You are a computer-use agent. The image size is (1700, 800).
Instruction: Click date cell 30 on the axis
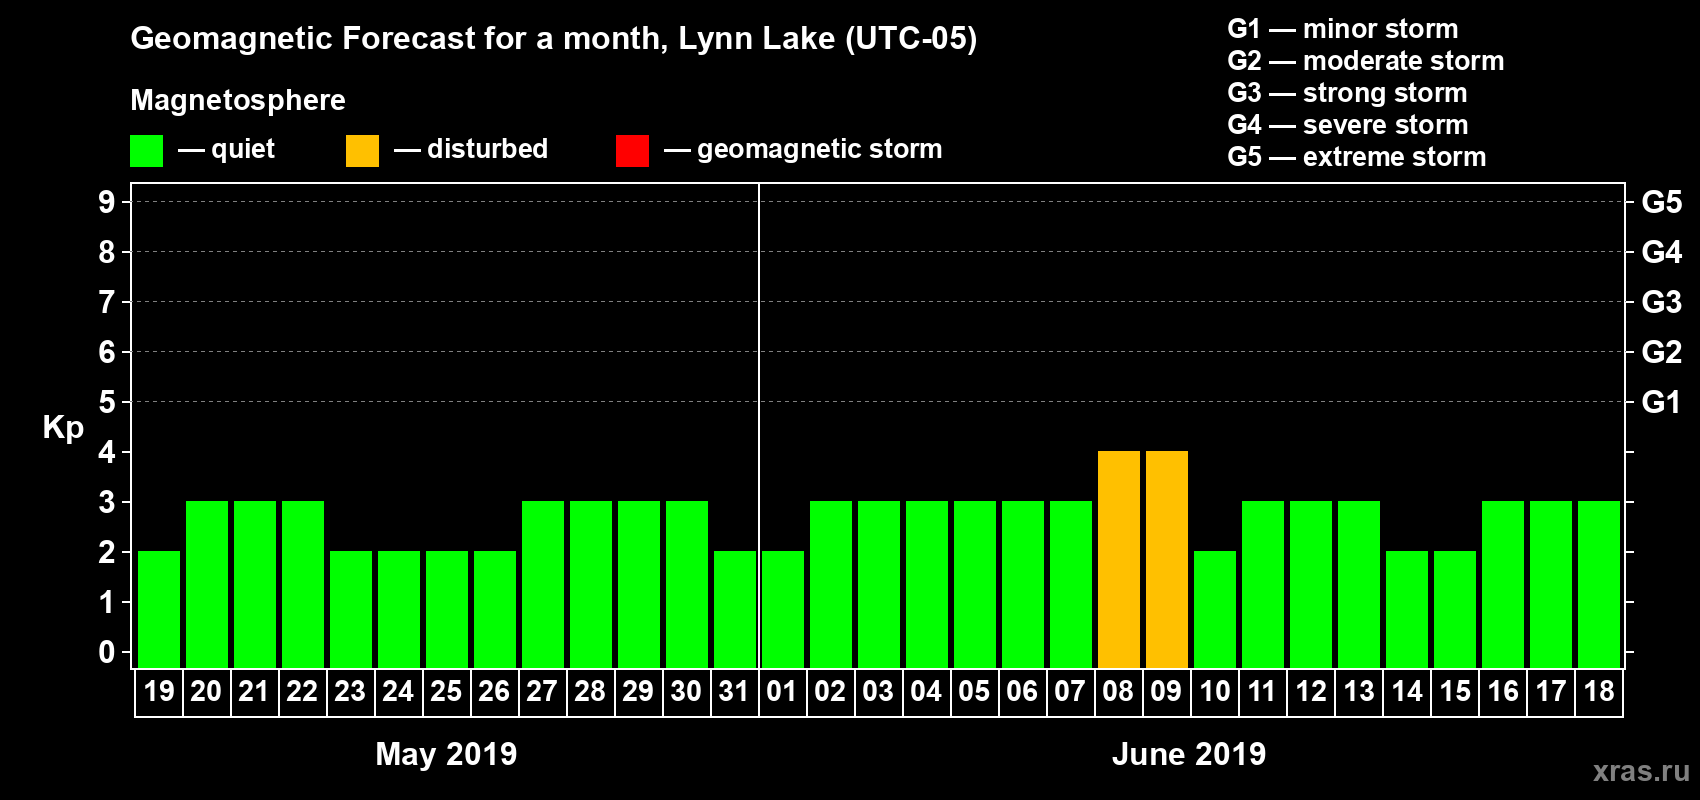pyautogui.click(x=687, y=692)
